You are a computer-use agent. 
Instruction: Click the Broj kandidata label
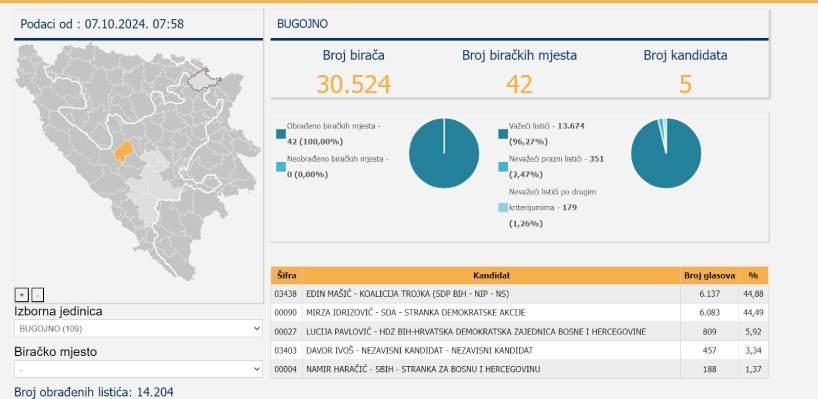[685, 55]
